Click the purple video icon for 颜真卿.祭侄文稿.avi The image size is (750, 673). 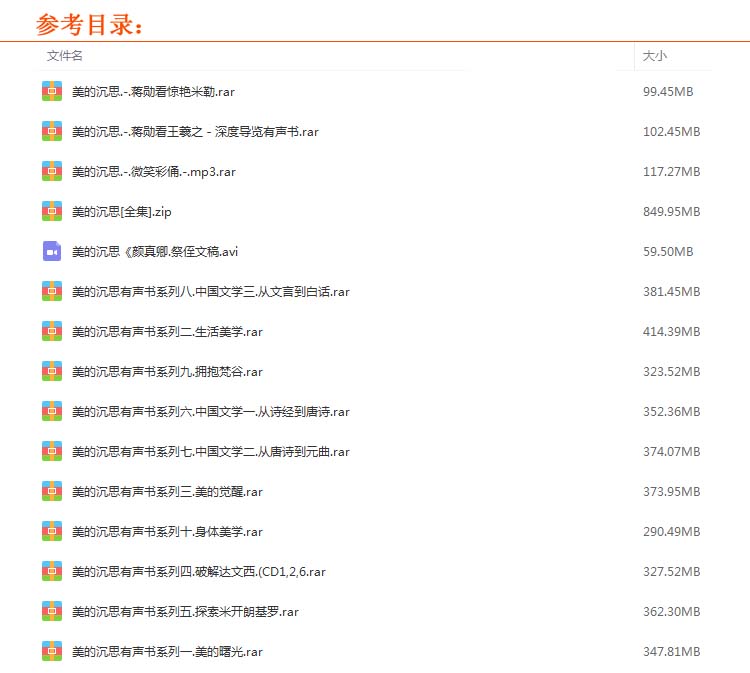point(52,251)
